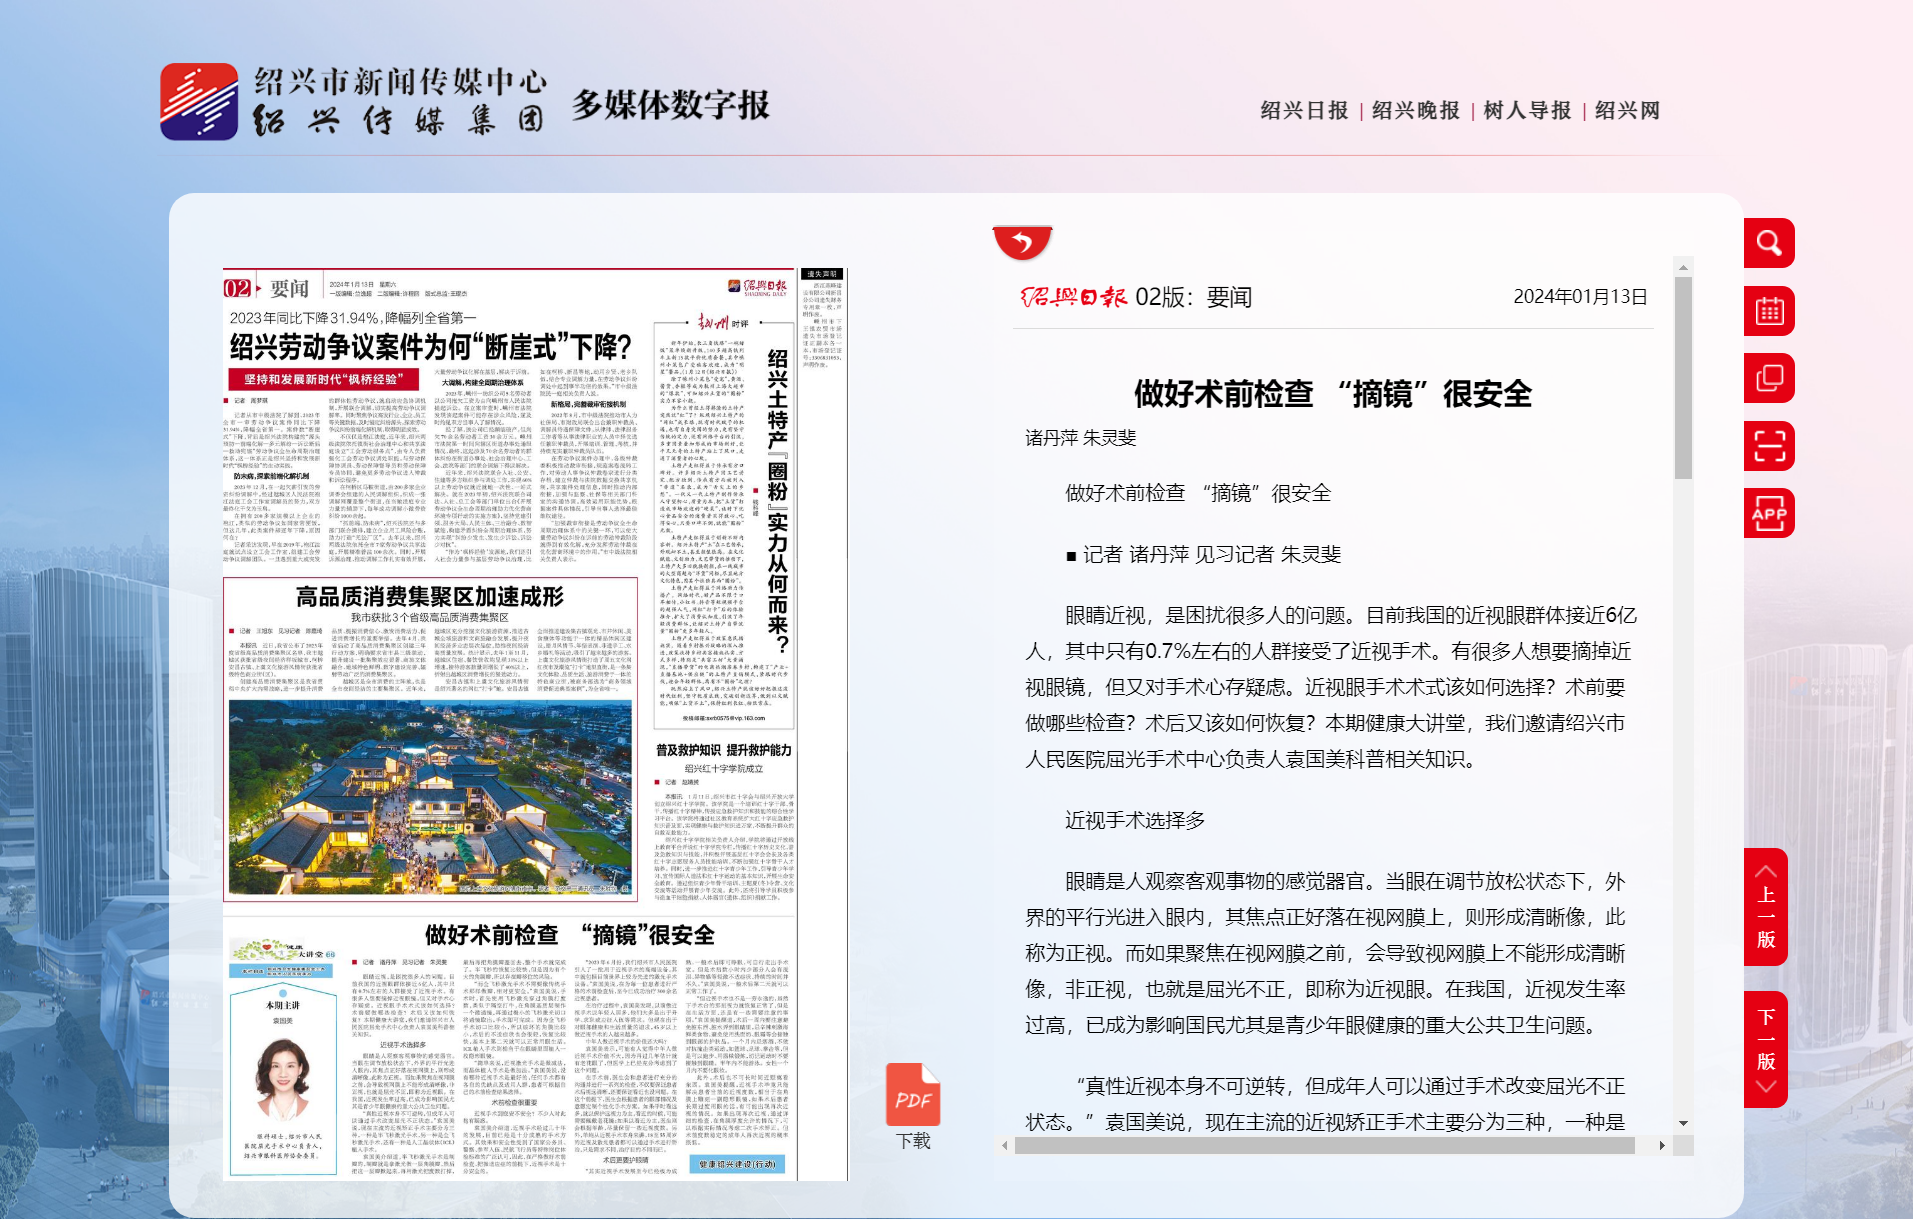Click the horizontal scroll right arrow

pos(1662,1145)
